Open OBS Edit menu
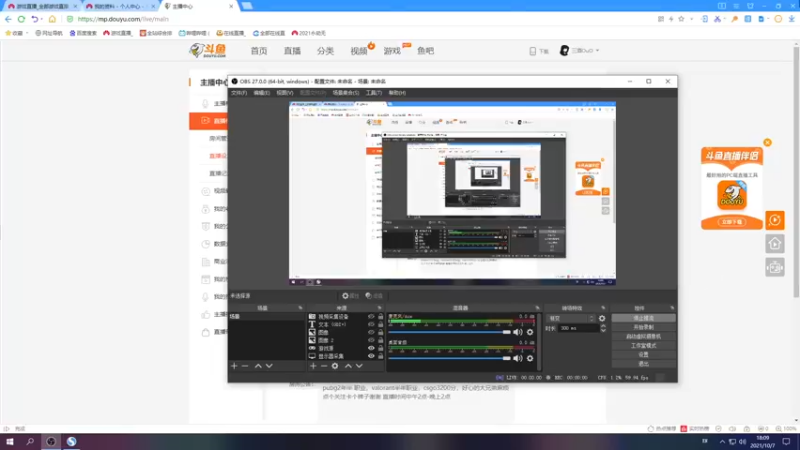The image size is (800, 450). point(262,93)
